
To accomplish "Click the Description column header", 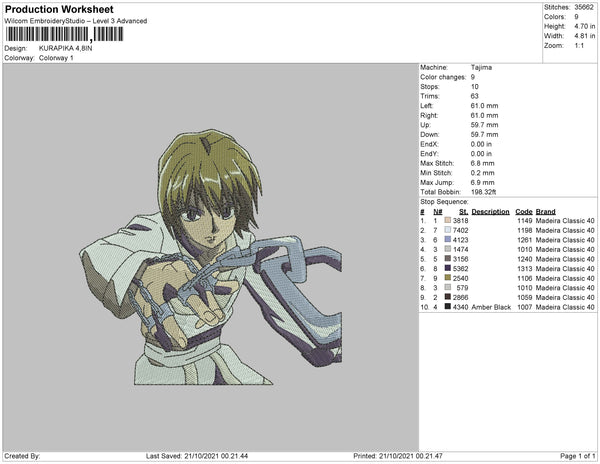I will coord(491,212).
